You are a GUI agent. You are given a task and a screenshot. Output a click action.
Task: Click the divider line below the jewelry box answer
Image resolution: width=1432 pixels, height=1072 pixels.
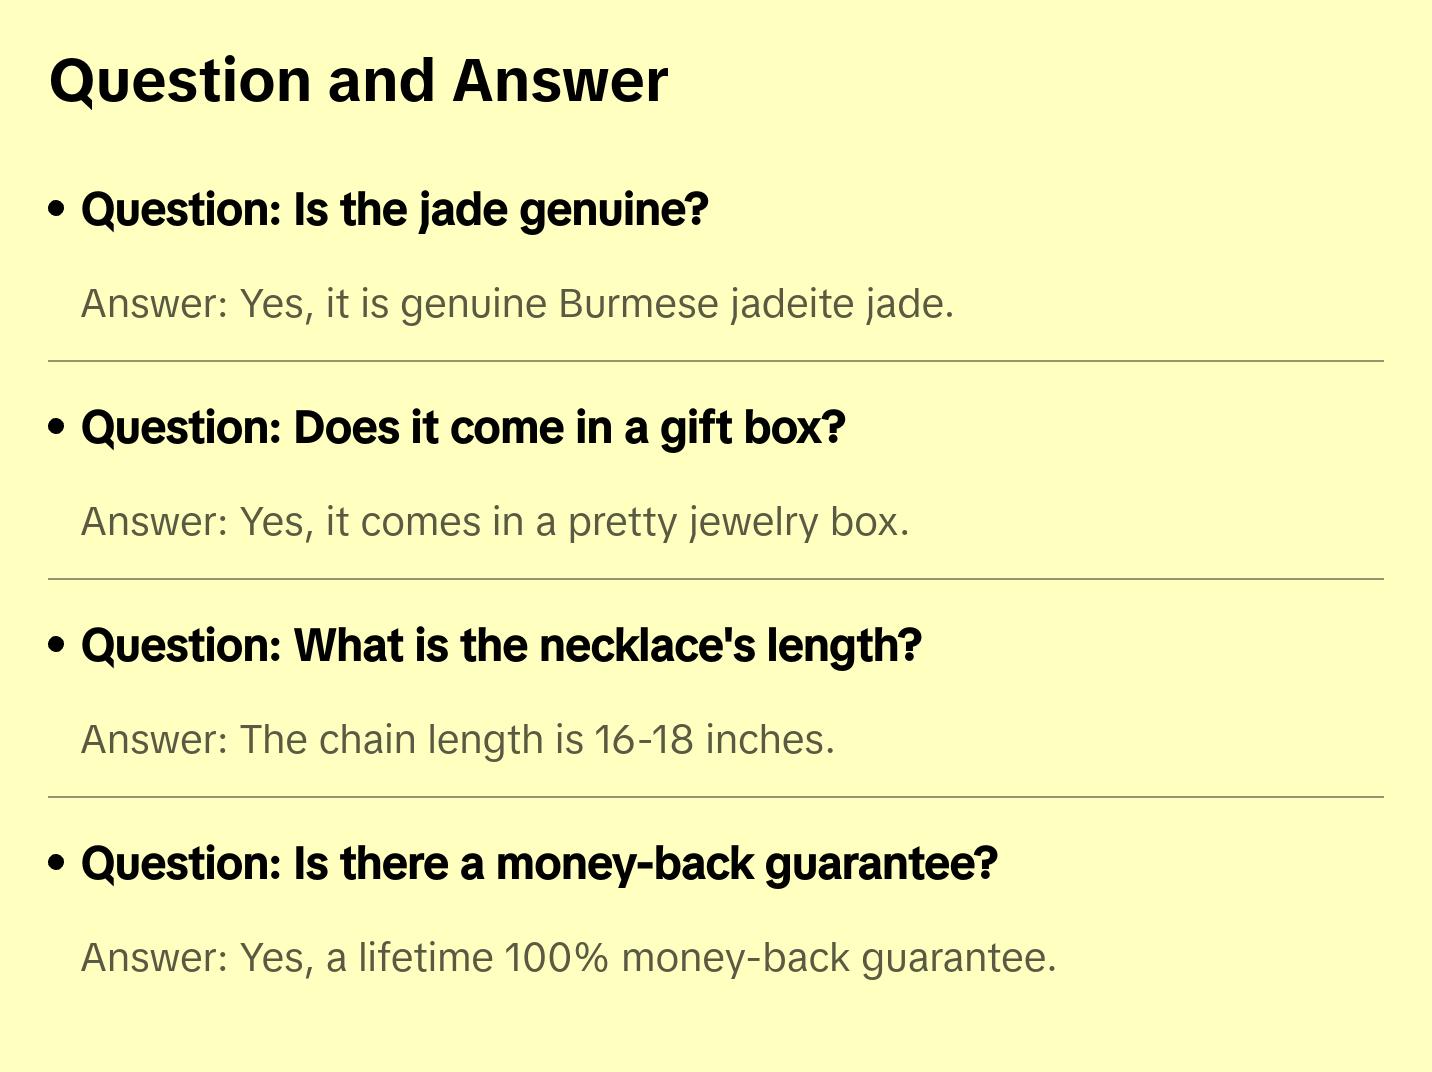(716, 579)
